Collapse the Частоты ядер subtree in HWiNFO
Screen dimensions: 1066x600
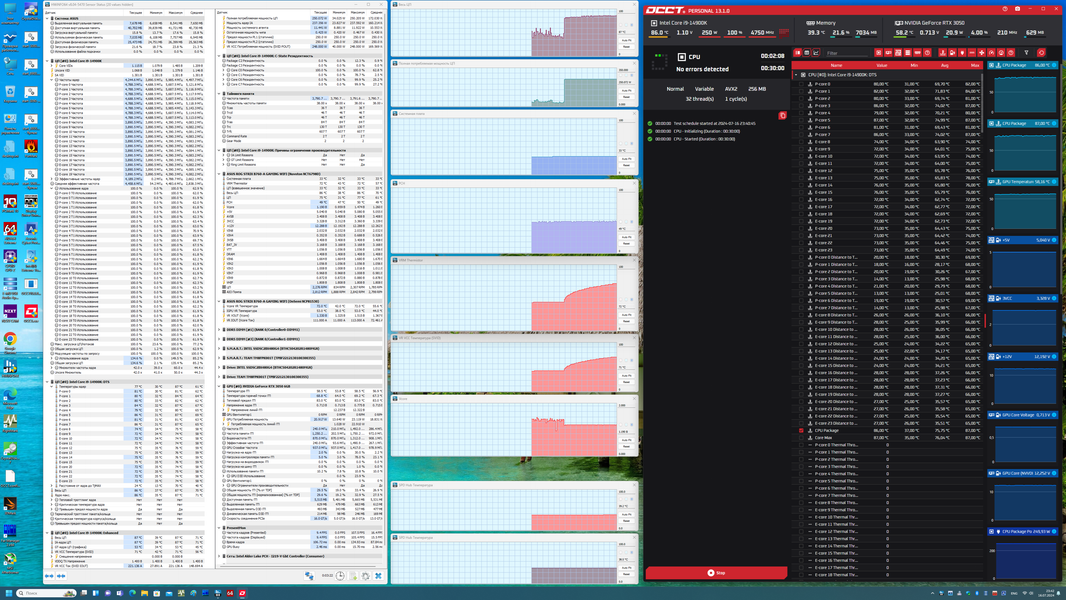click(x=52, y=80)
